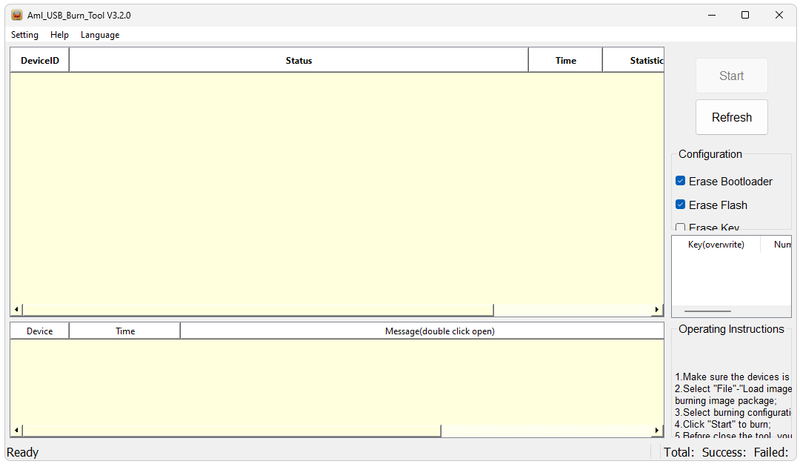
Task: Click left scroll arrow of message log
Action: [x=16, y=430]
